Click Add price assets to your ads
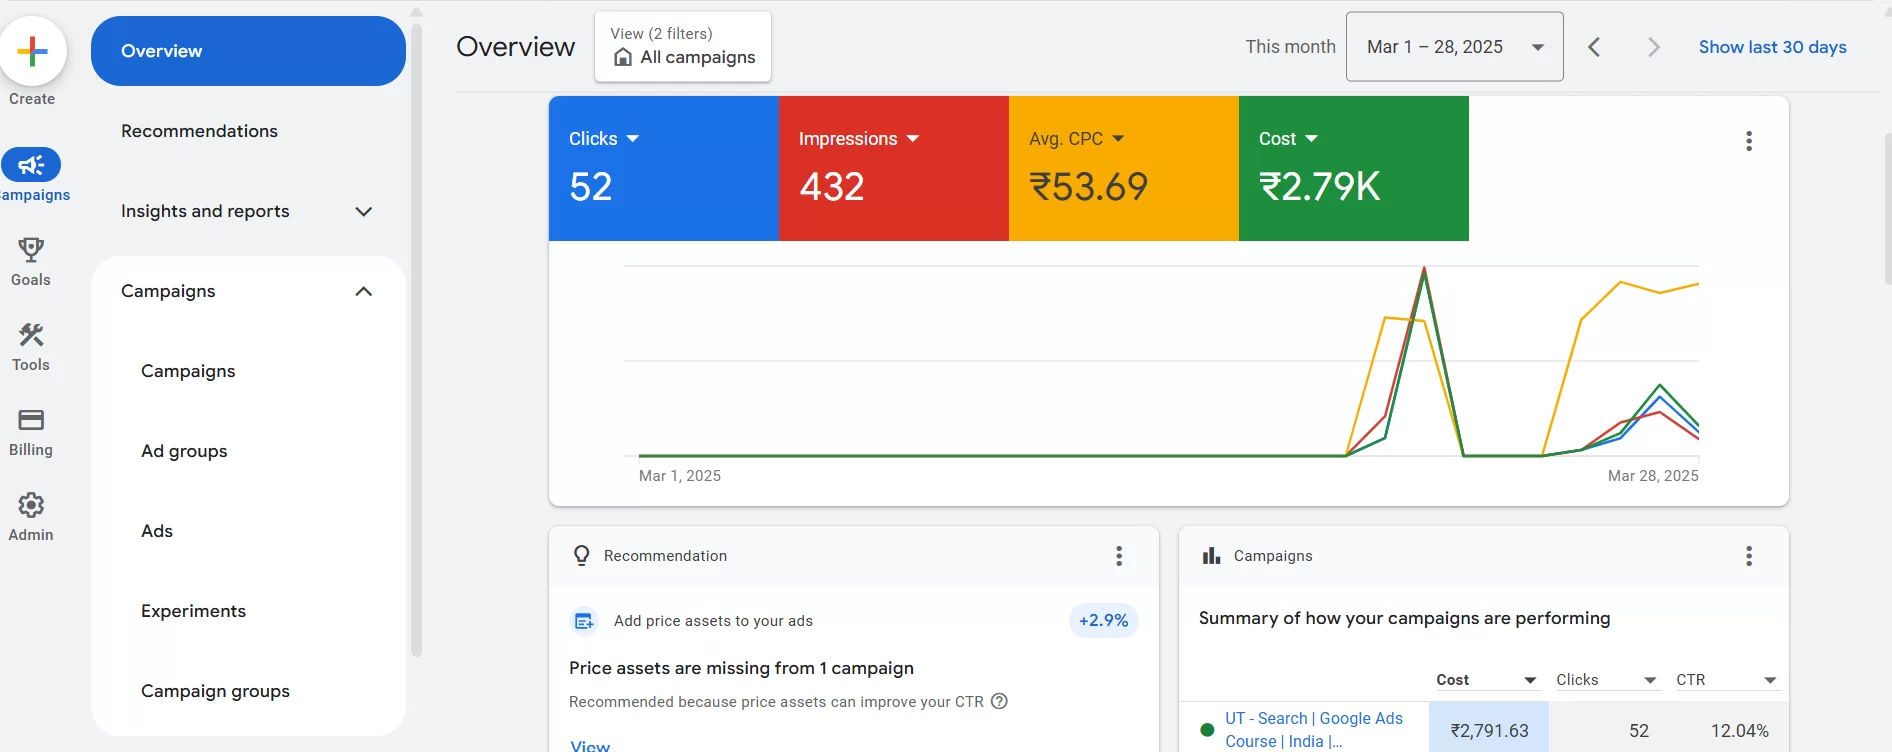 click(713, 621)
